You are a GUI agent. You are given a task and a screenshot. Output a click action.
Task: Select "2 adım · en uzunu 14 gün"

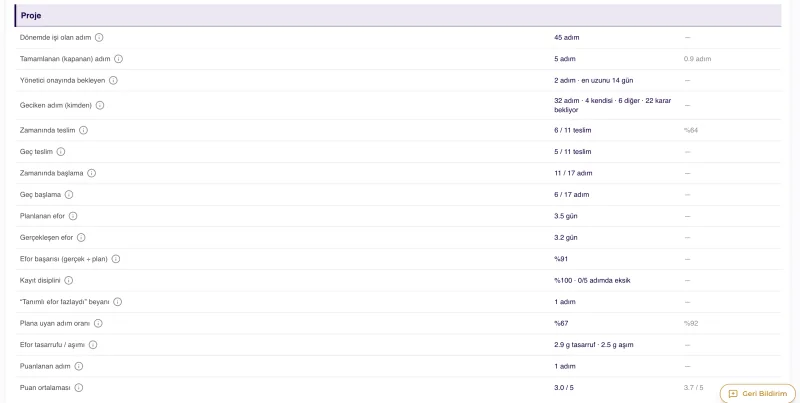[593, 80]
